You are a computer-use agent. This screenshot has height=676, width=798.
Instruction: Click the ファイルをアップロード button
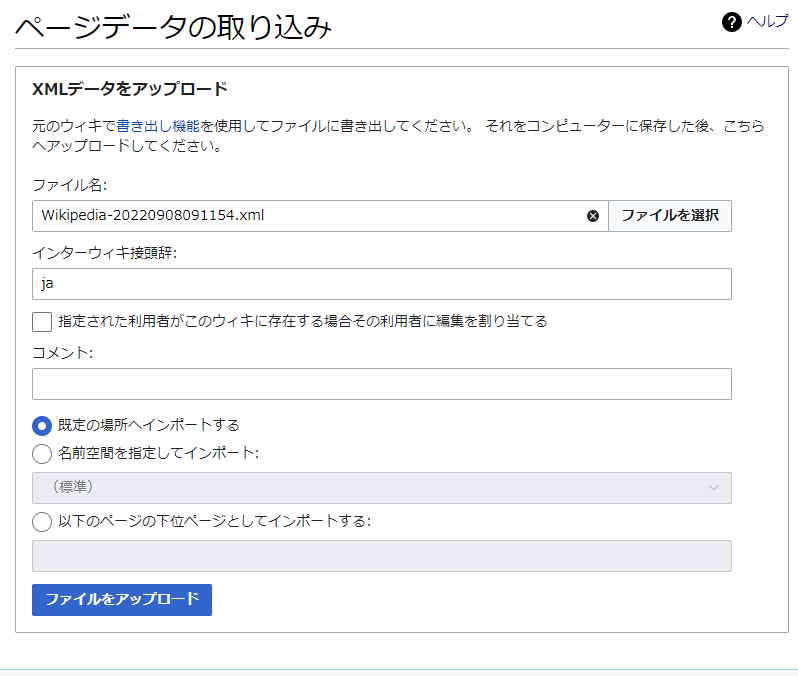(122, 600)
